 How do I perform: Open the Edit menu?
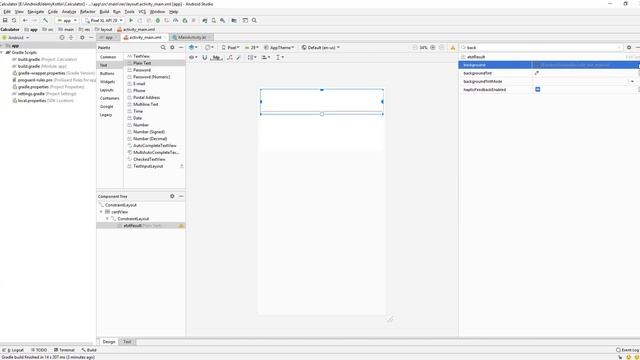[x=7, y=12]
